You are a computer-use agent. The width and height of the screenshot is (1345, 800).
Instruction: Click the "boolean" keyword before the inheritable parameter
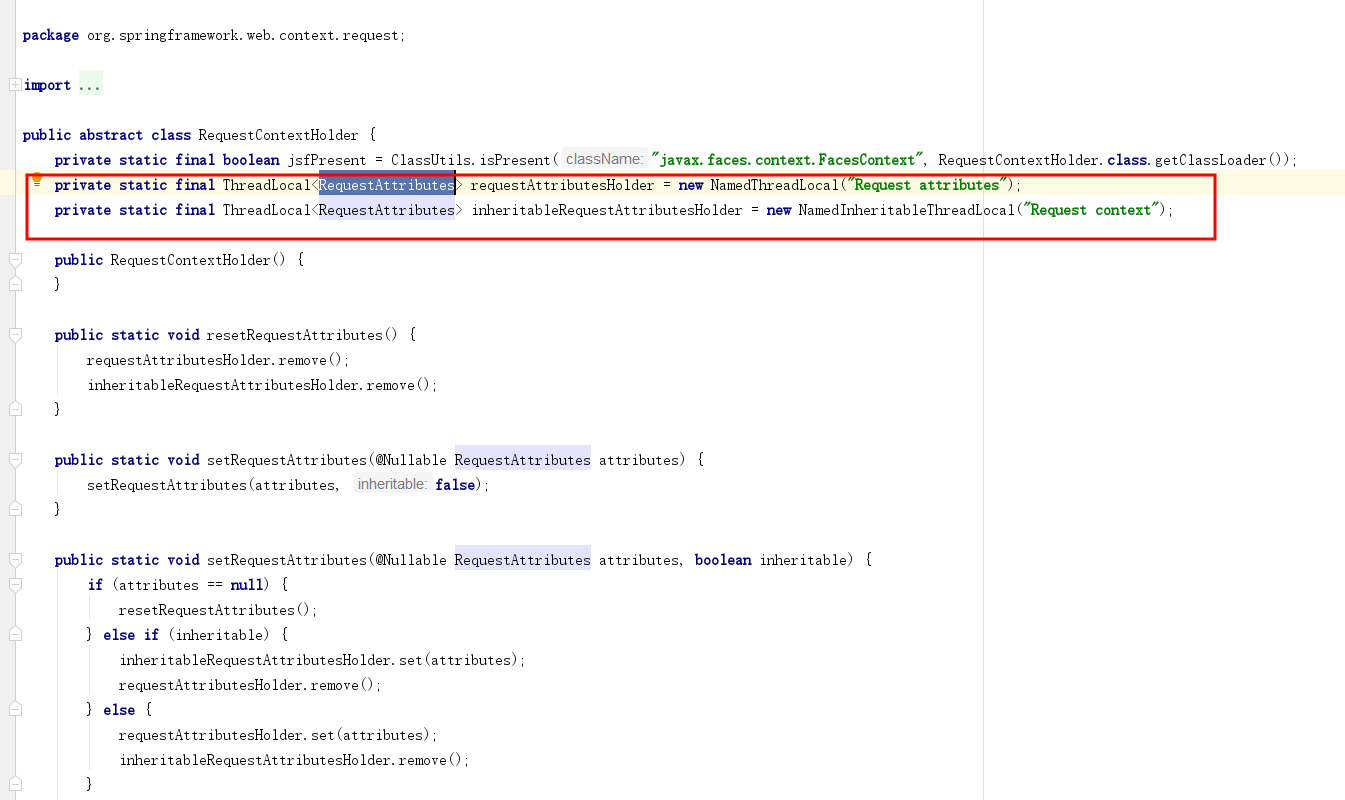click(x=723, y=560)
